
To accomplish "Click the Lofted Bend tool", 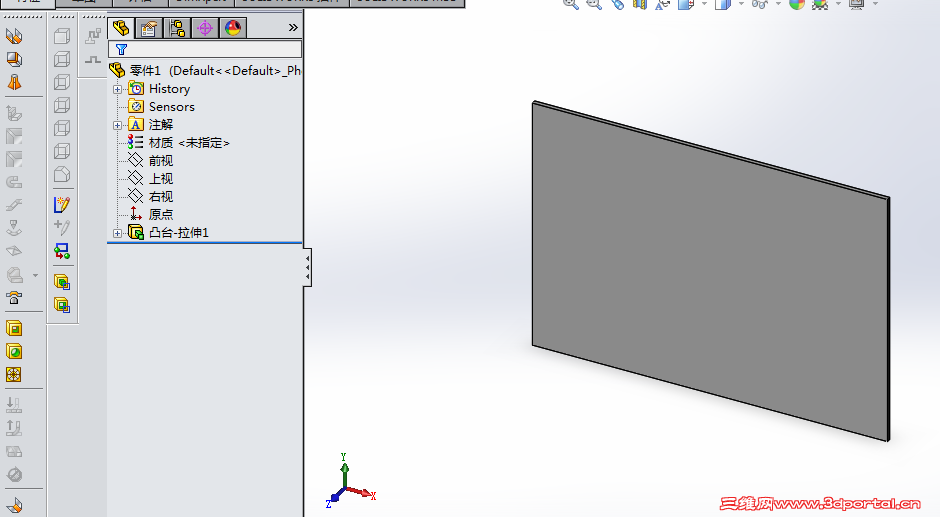I will (x=14, y=82).
